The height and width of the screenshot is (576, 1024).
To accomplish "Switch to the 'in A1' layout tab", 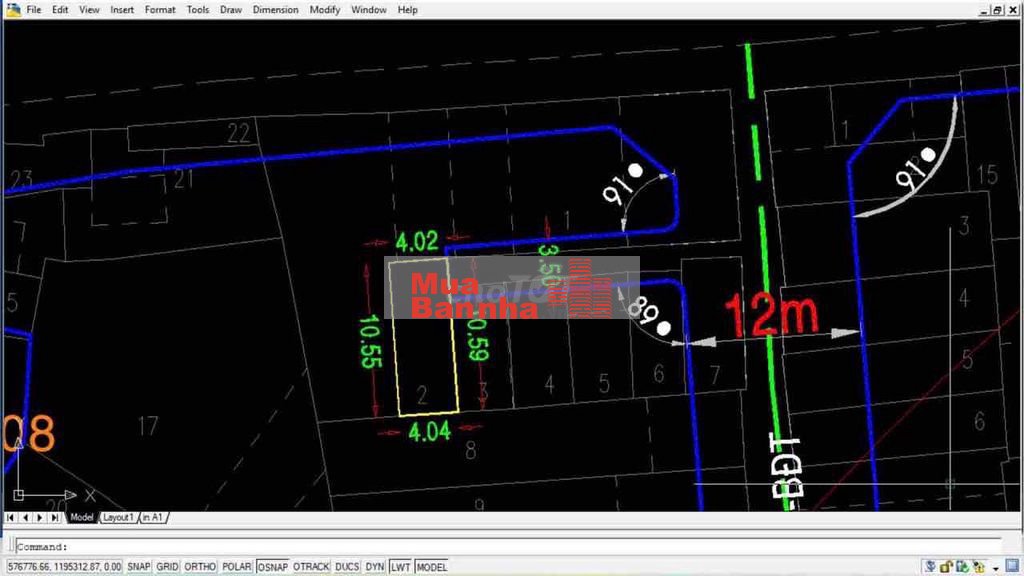I will pyautogui.click(x=153, y=517).
